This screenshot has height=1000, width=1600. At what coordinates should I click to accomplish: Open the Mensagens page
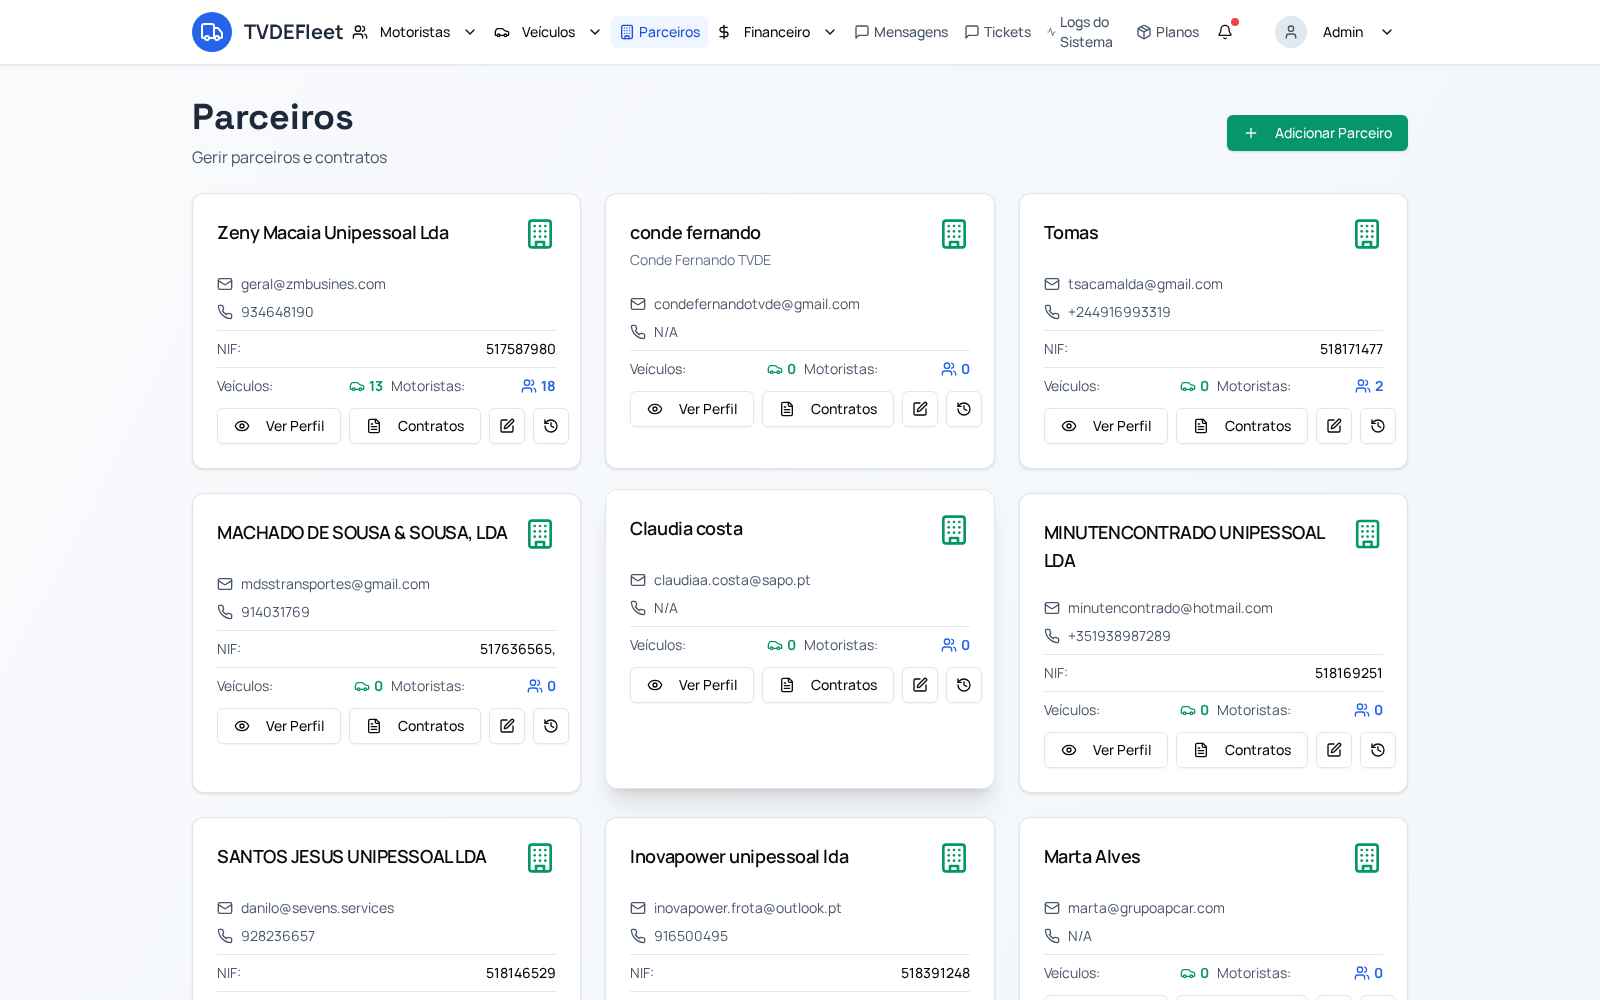pos(901,32)
